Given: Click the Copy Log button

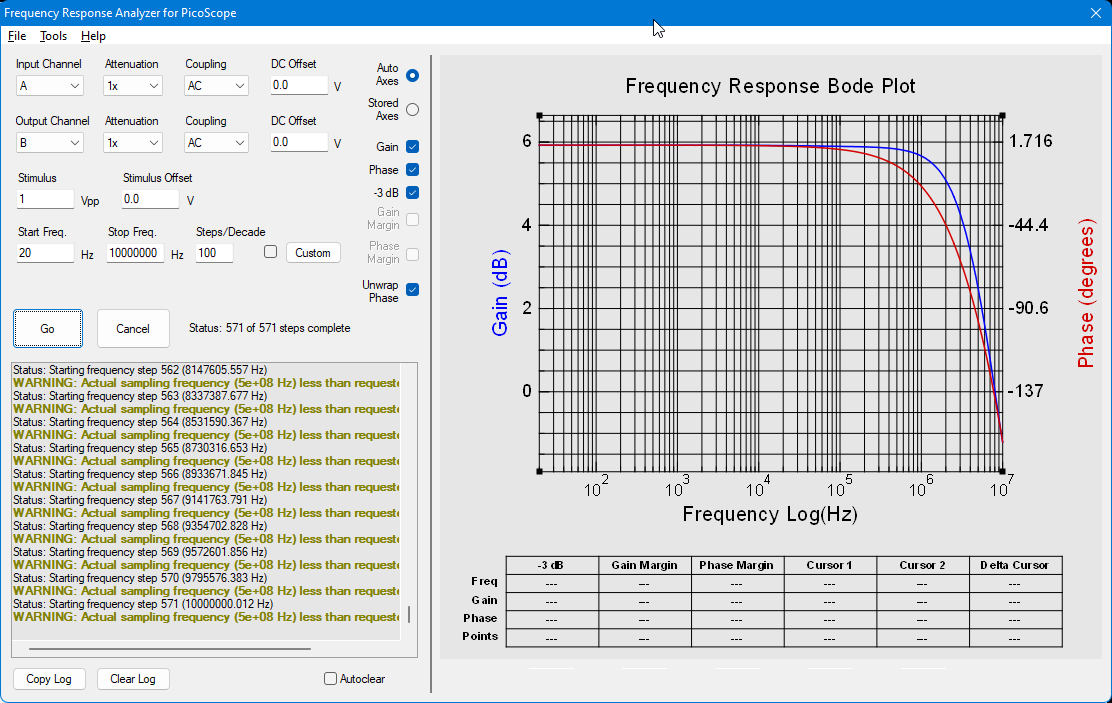Looking at the screenshot, I should point(49,679).
